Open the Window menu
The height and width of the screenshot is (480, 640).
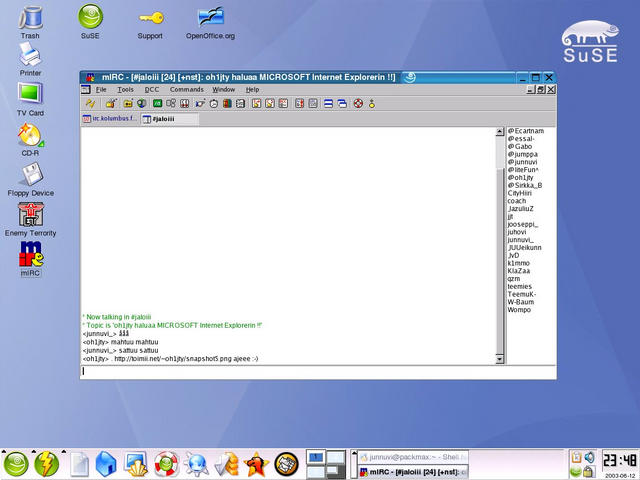(223, 89)
